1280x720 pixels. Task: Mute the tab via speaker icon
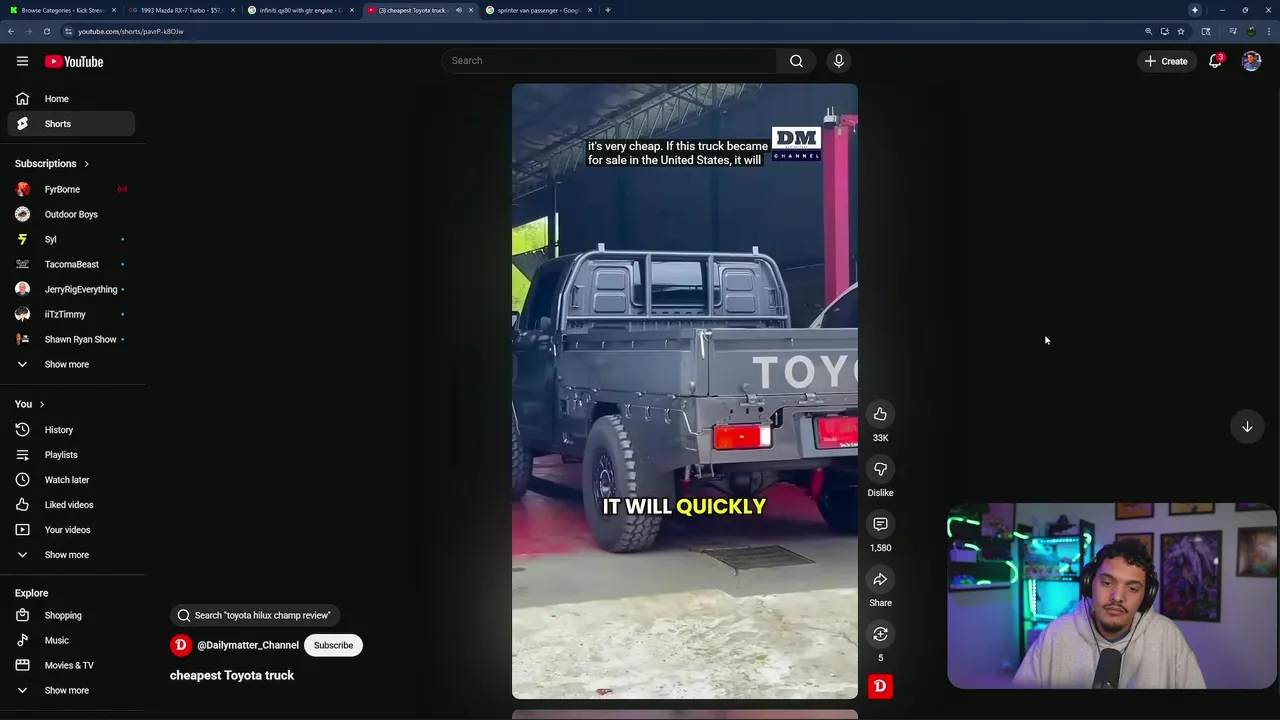coord(459,10)
